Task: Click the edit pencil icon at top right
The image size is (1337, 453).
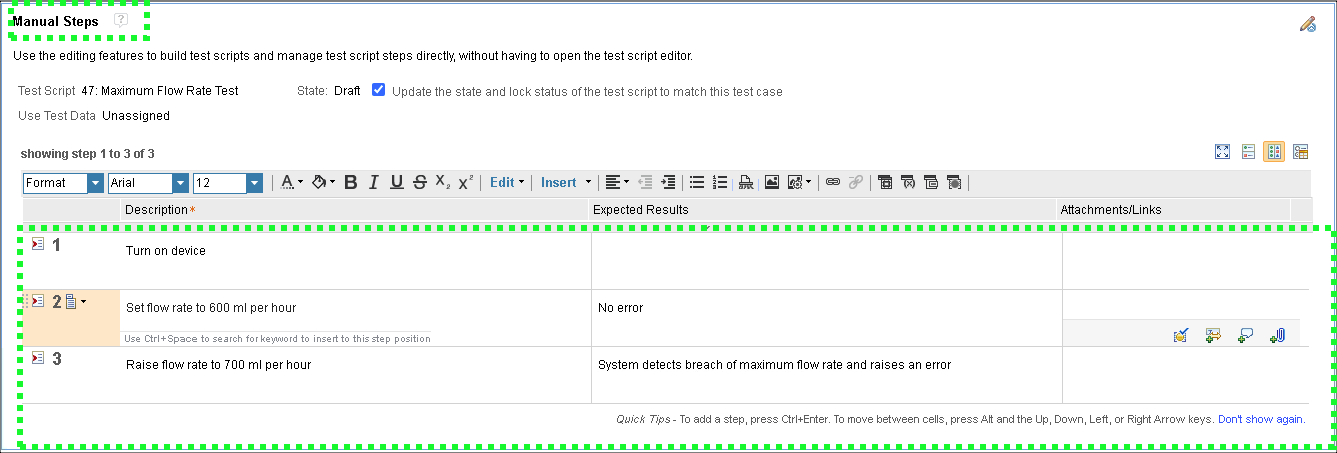Action: coord(1307,24)
